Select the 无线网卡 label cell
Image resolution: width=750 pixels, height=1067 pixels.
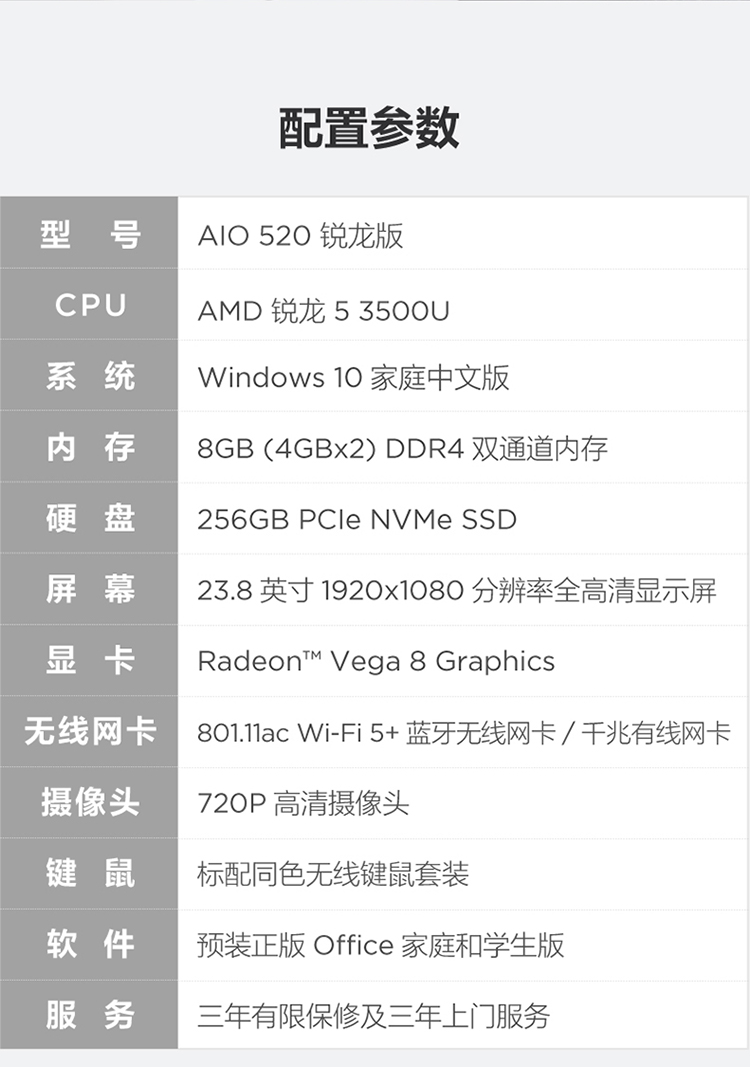[x=89, y=731]
